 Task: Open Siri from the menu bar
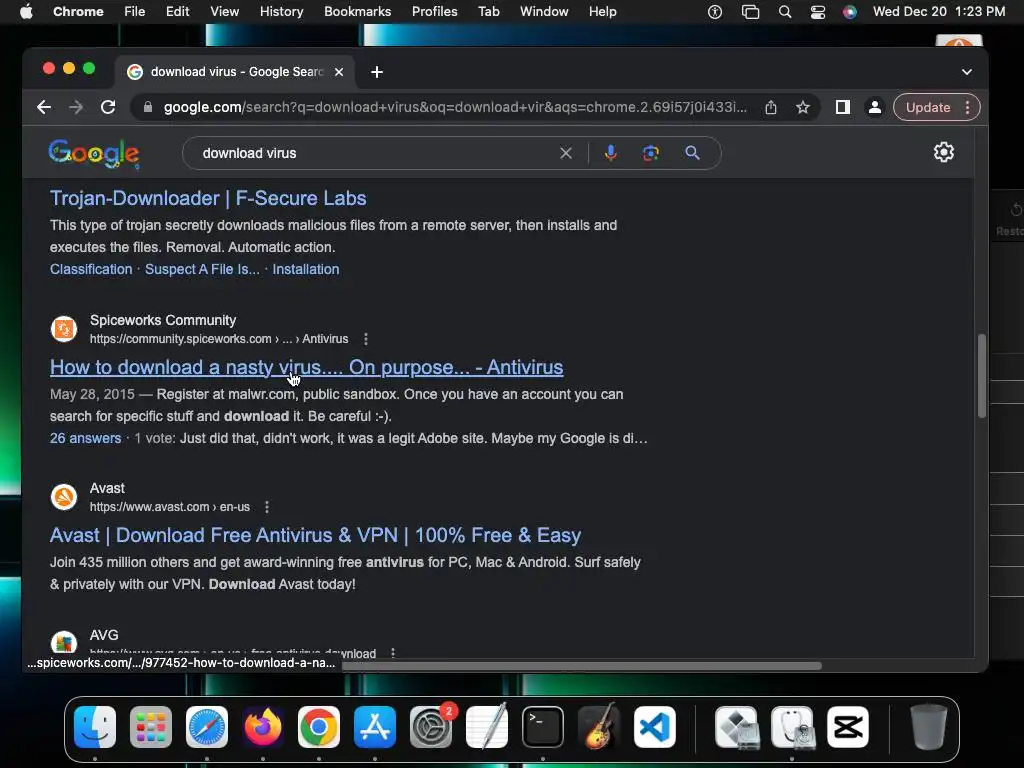(850, 12)
